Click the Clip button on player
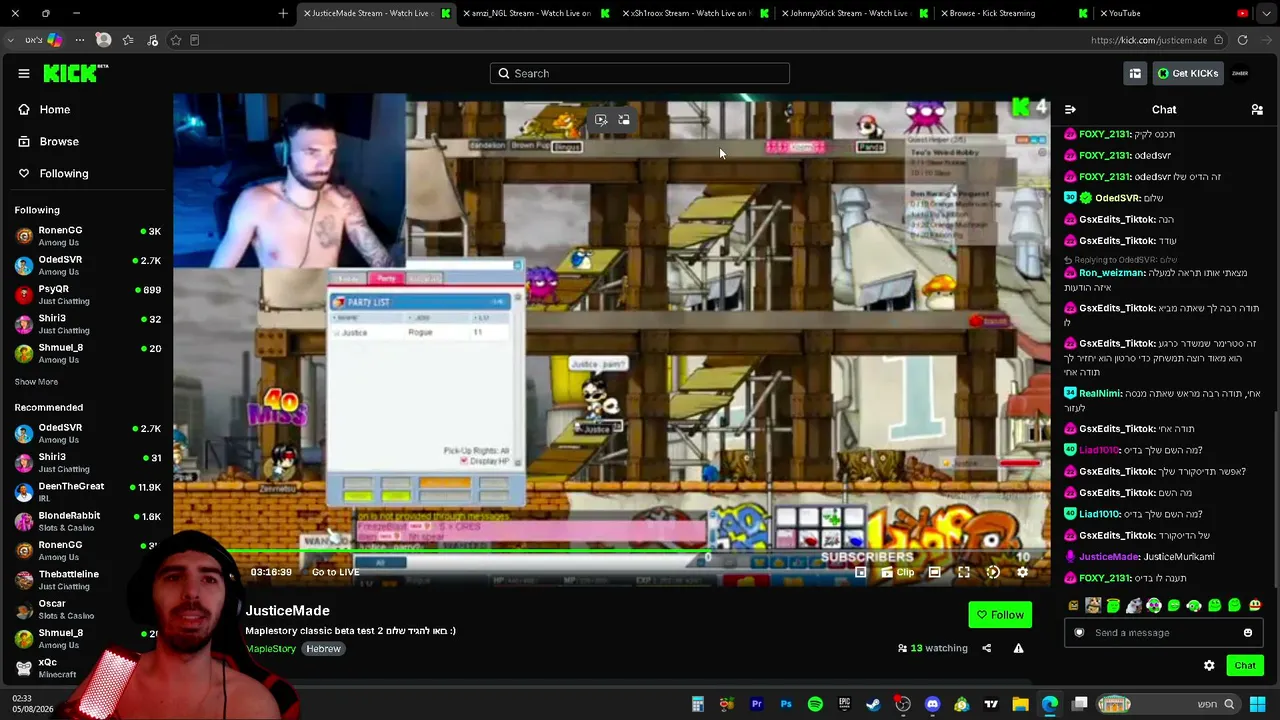Image resolution: width=1280 pixels, height=720 pixels. point(898,572)
